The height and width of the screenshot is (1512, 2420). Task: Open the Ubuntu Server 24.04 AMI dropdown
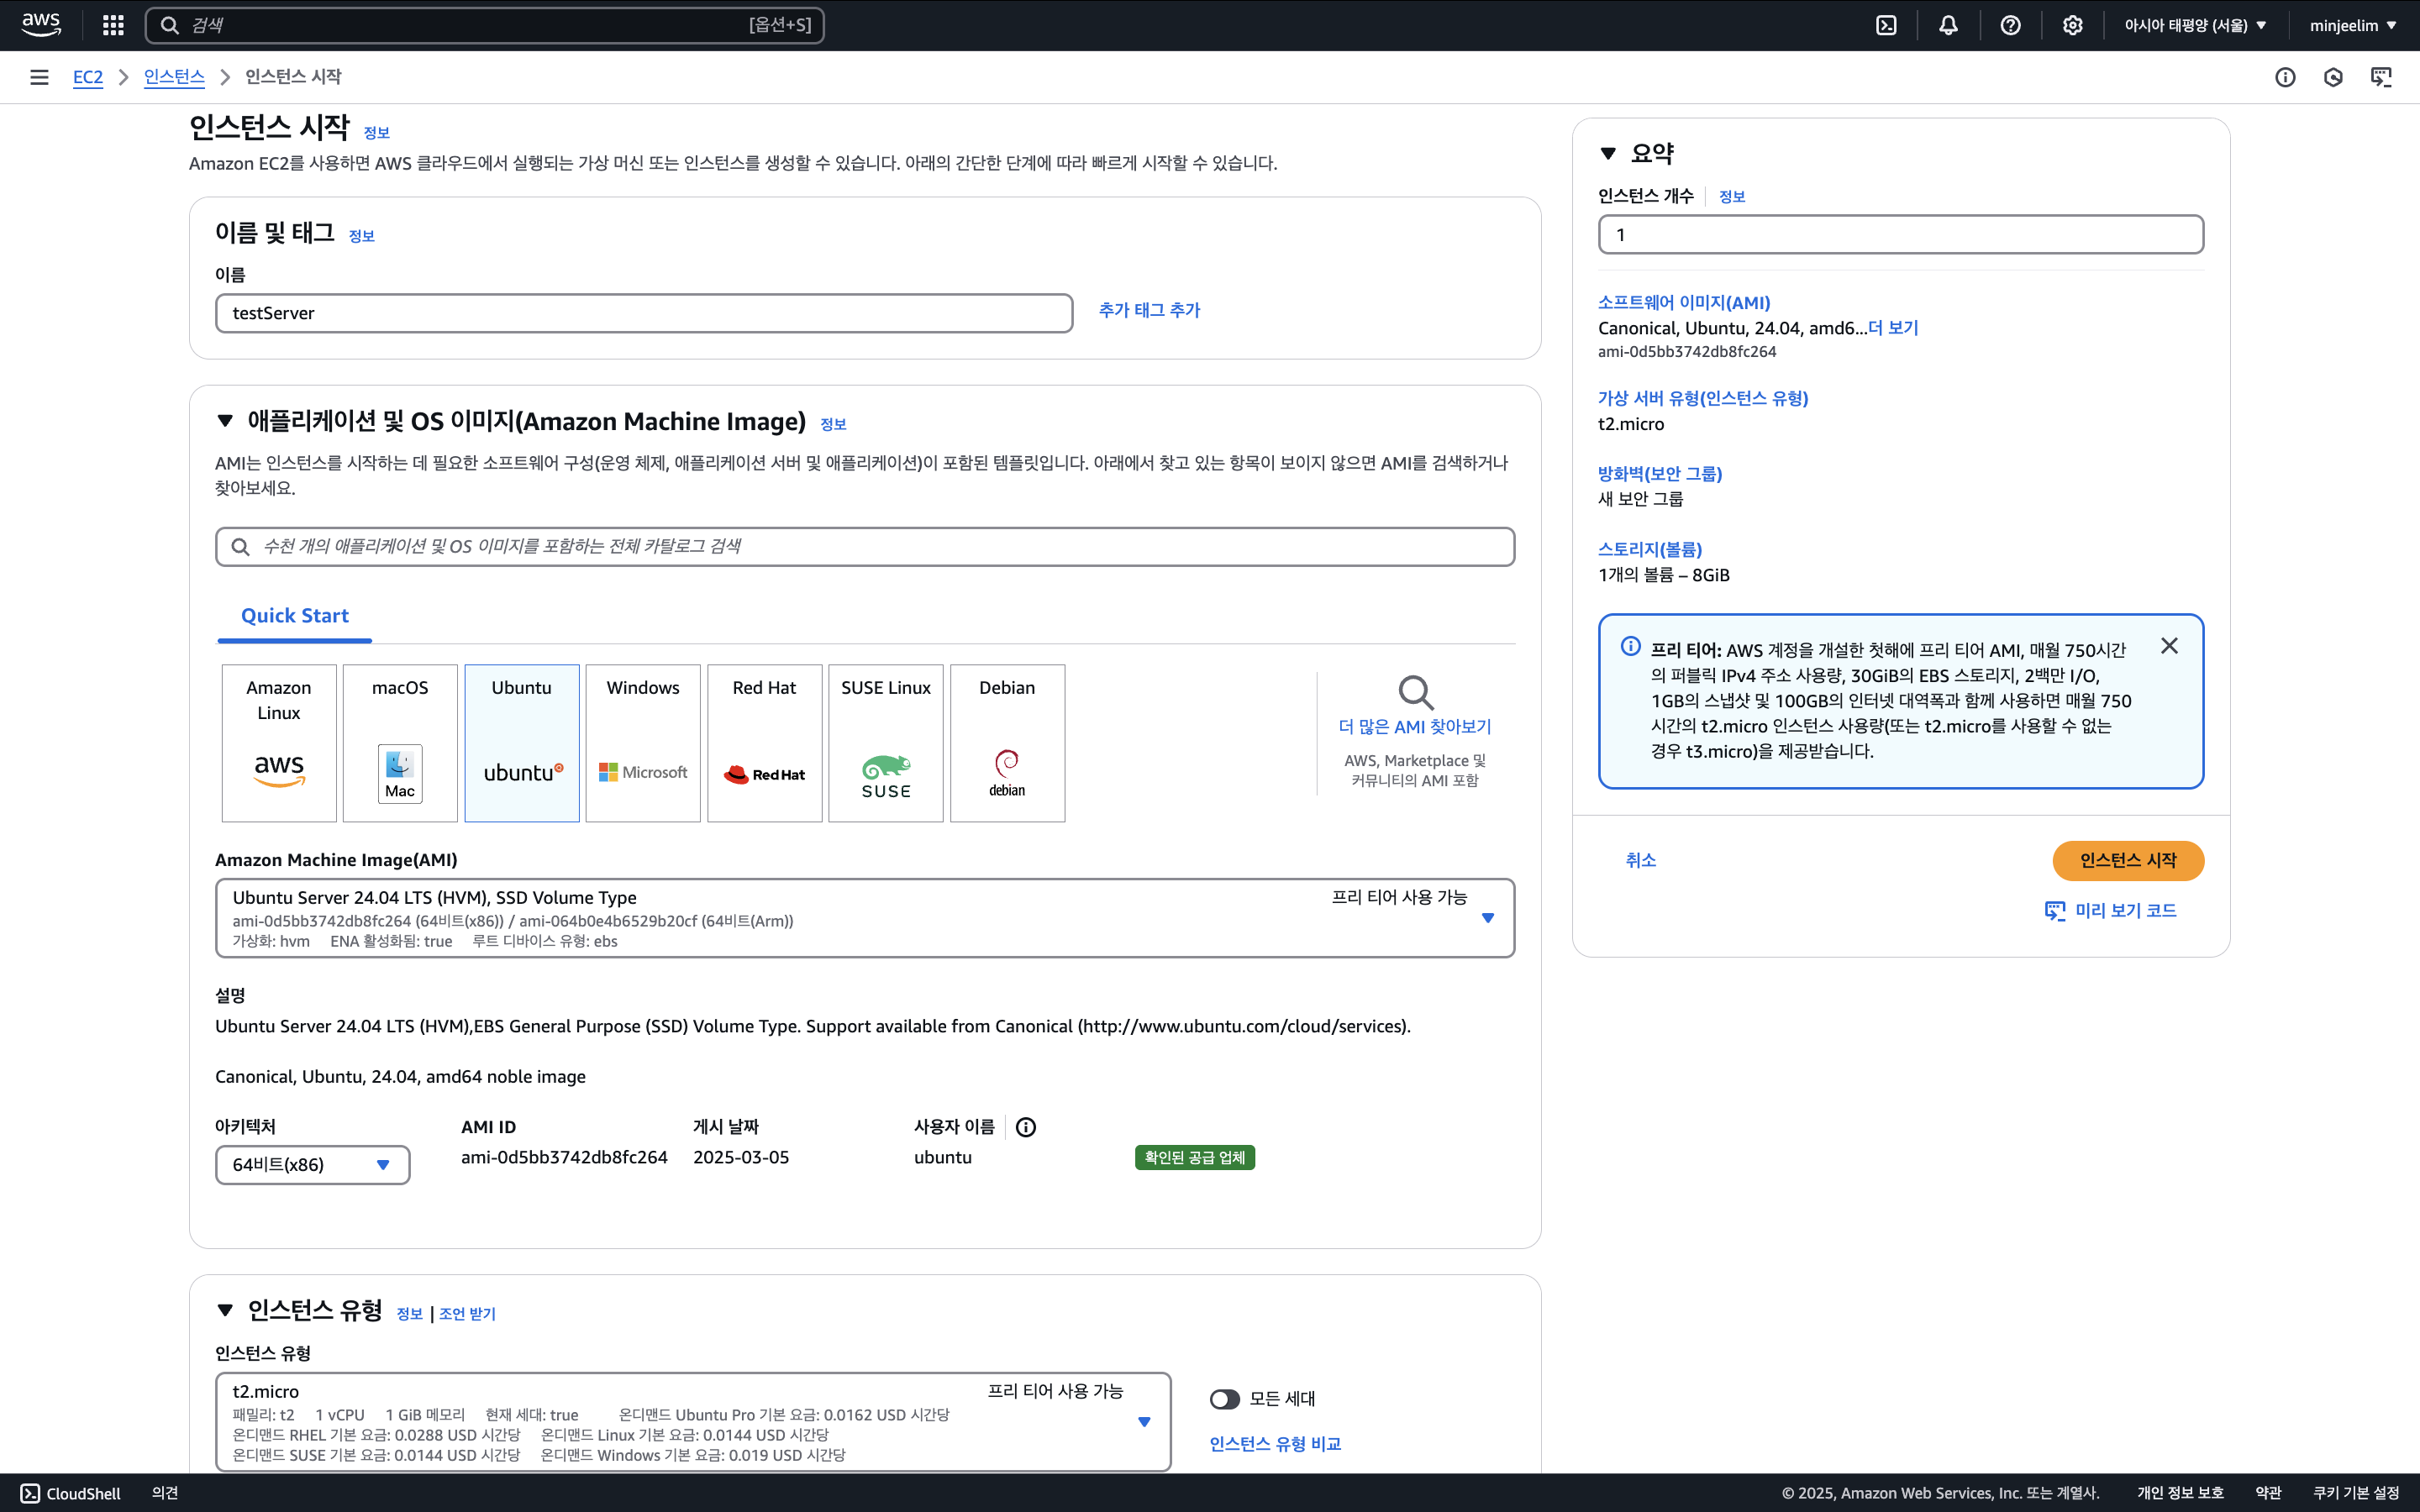pos(864,918)
